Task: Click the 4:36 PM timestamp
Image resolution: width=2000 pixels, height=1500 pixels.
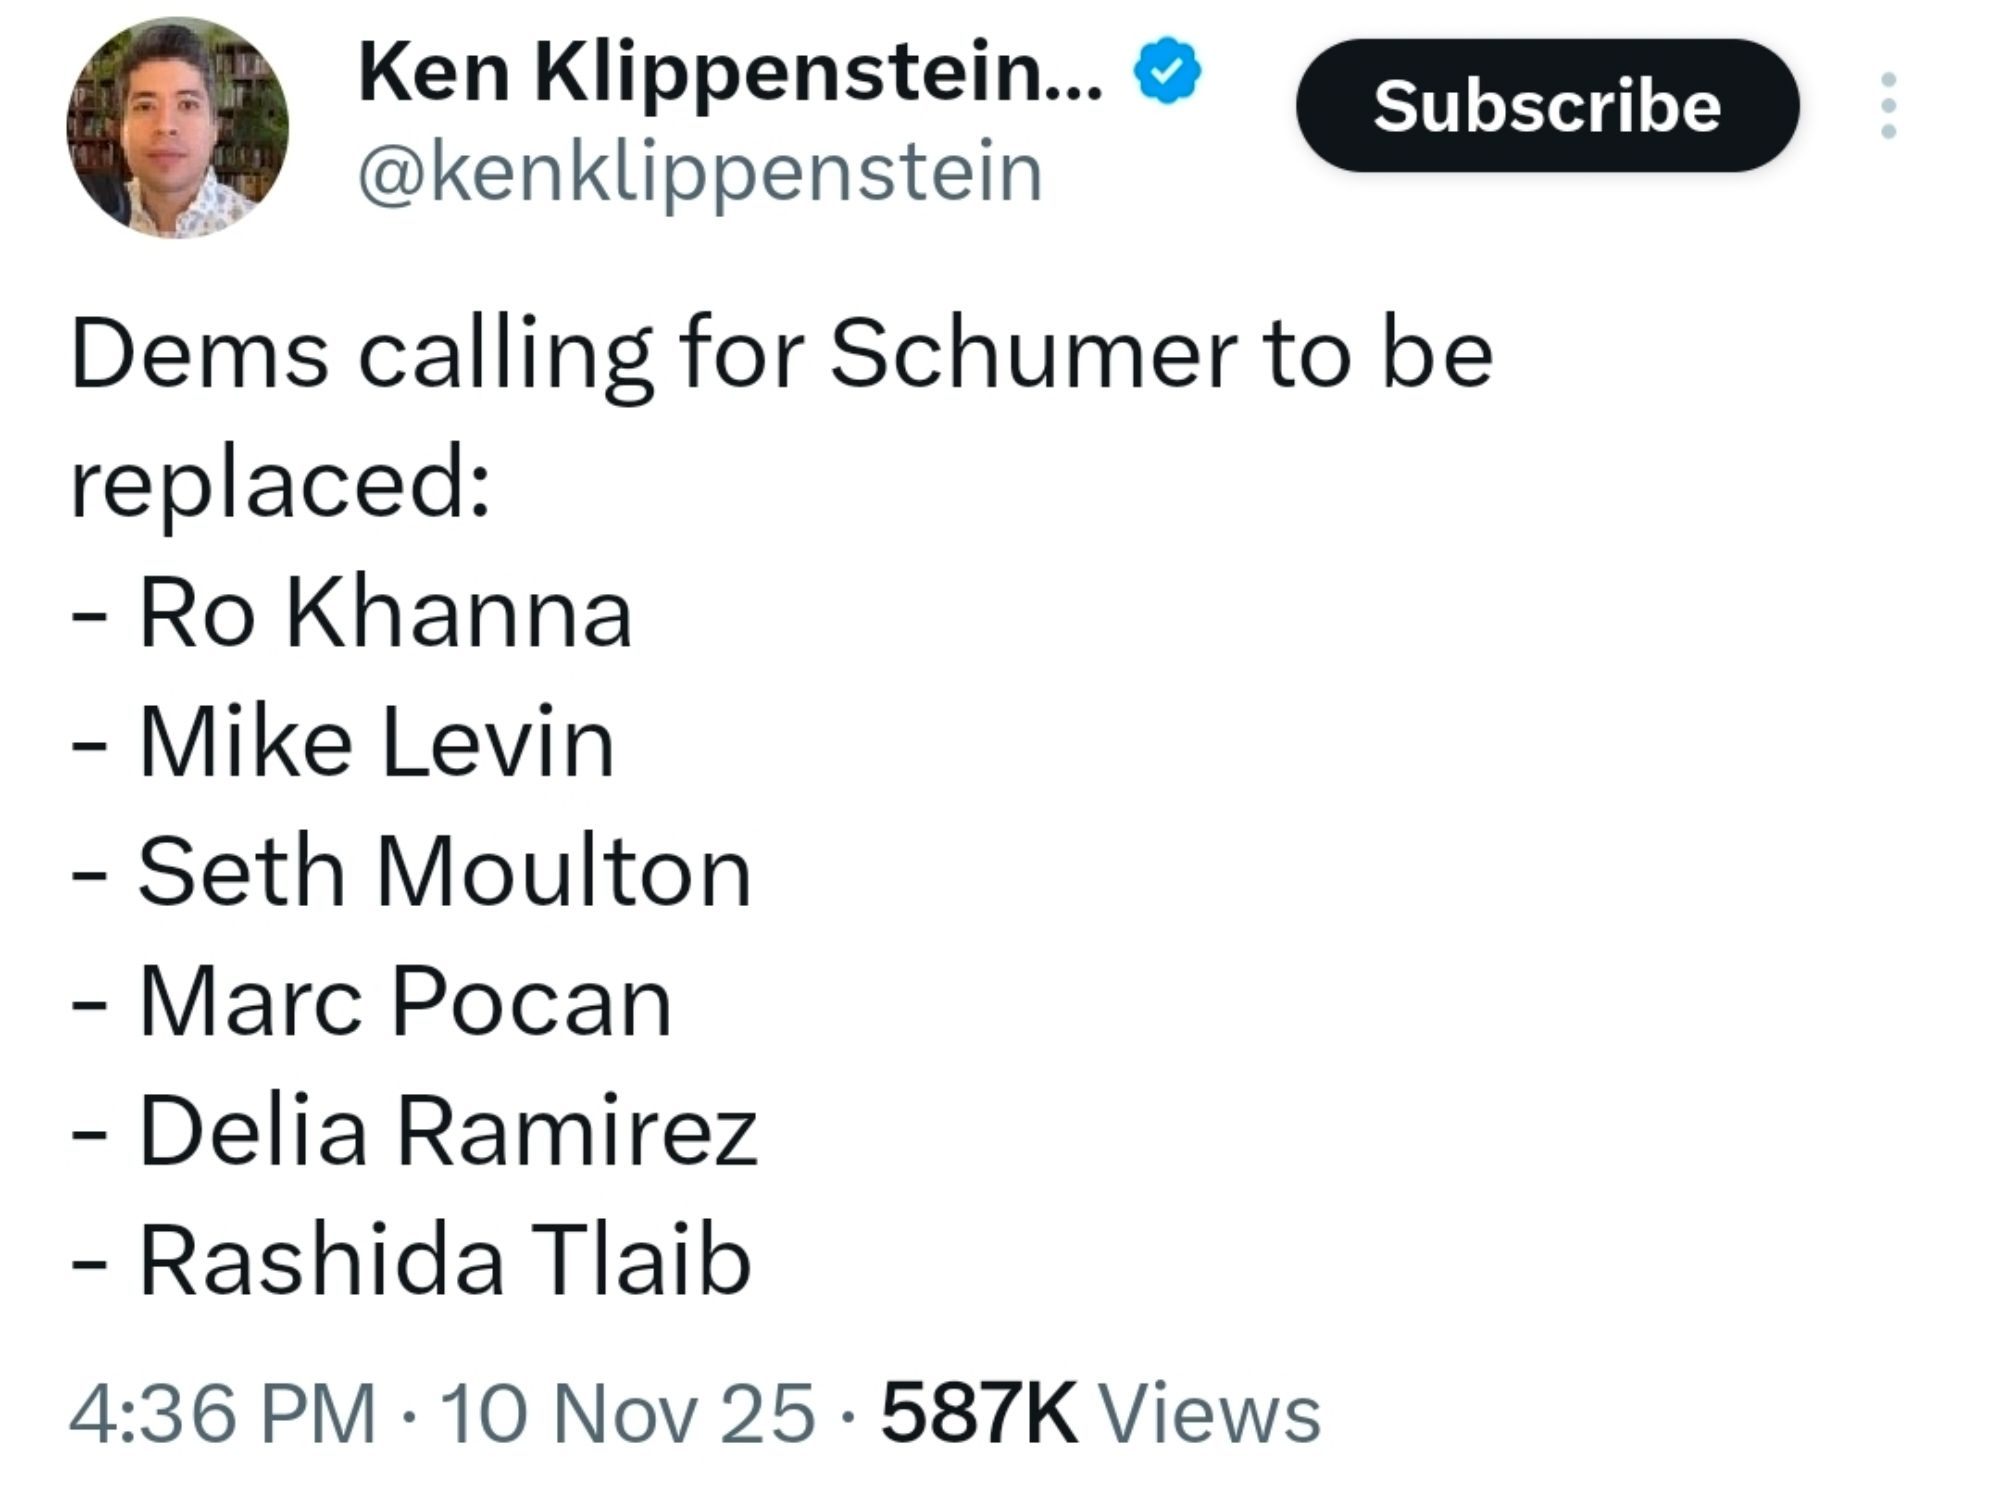Action: pyautogui.click(x=222, y=1413)
